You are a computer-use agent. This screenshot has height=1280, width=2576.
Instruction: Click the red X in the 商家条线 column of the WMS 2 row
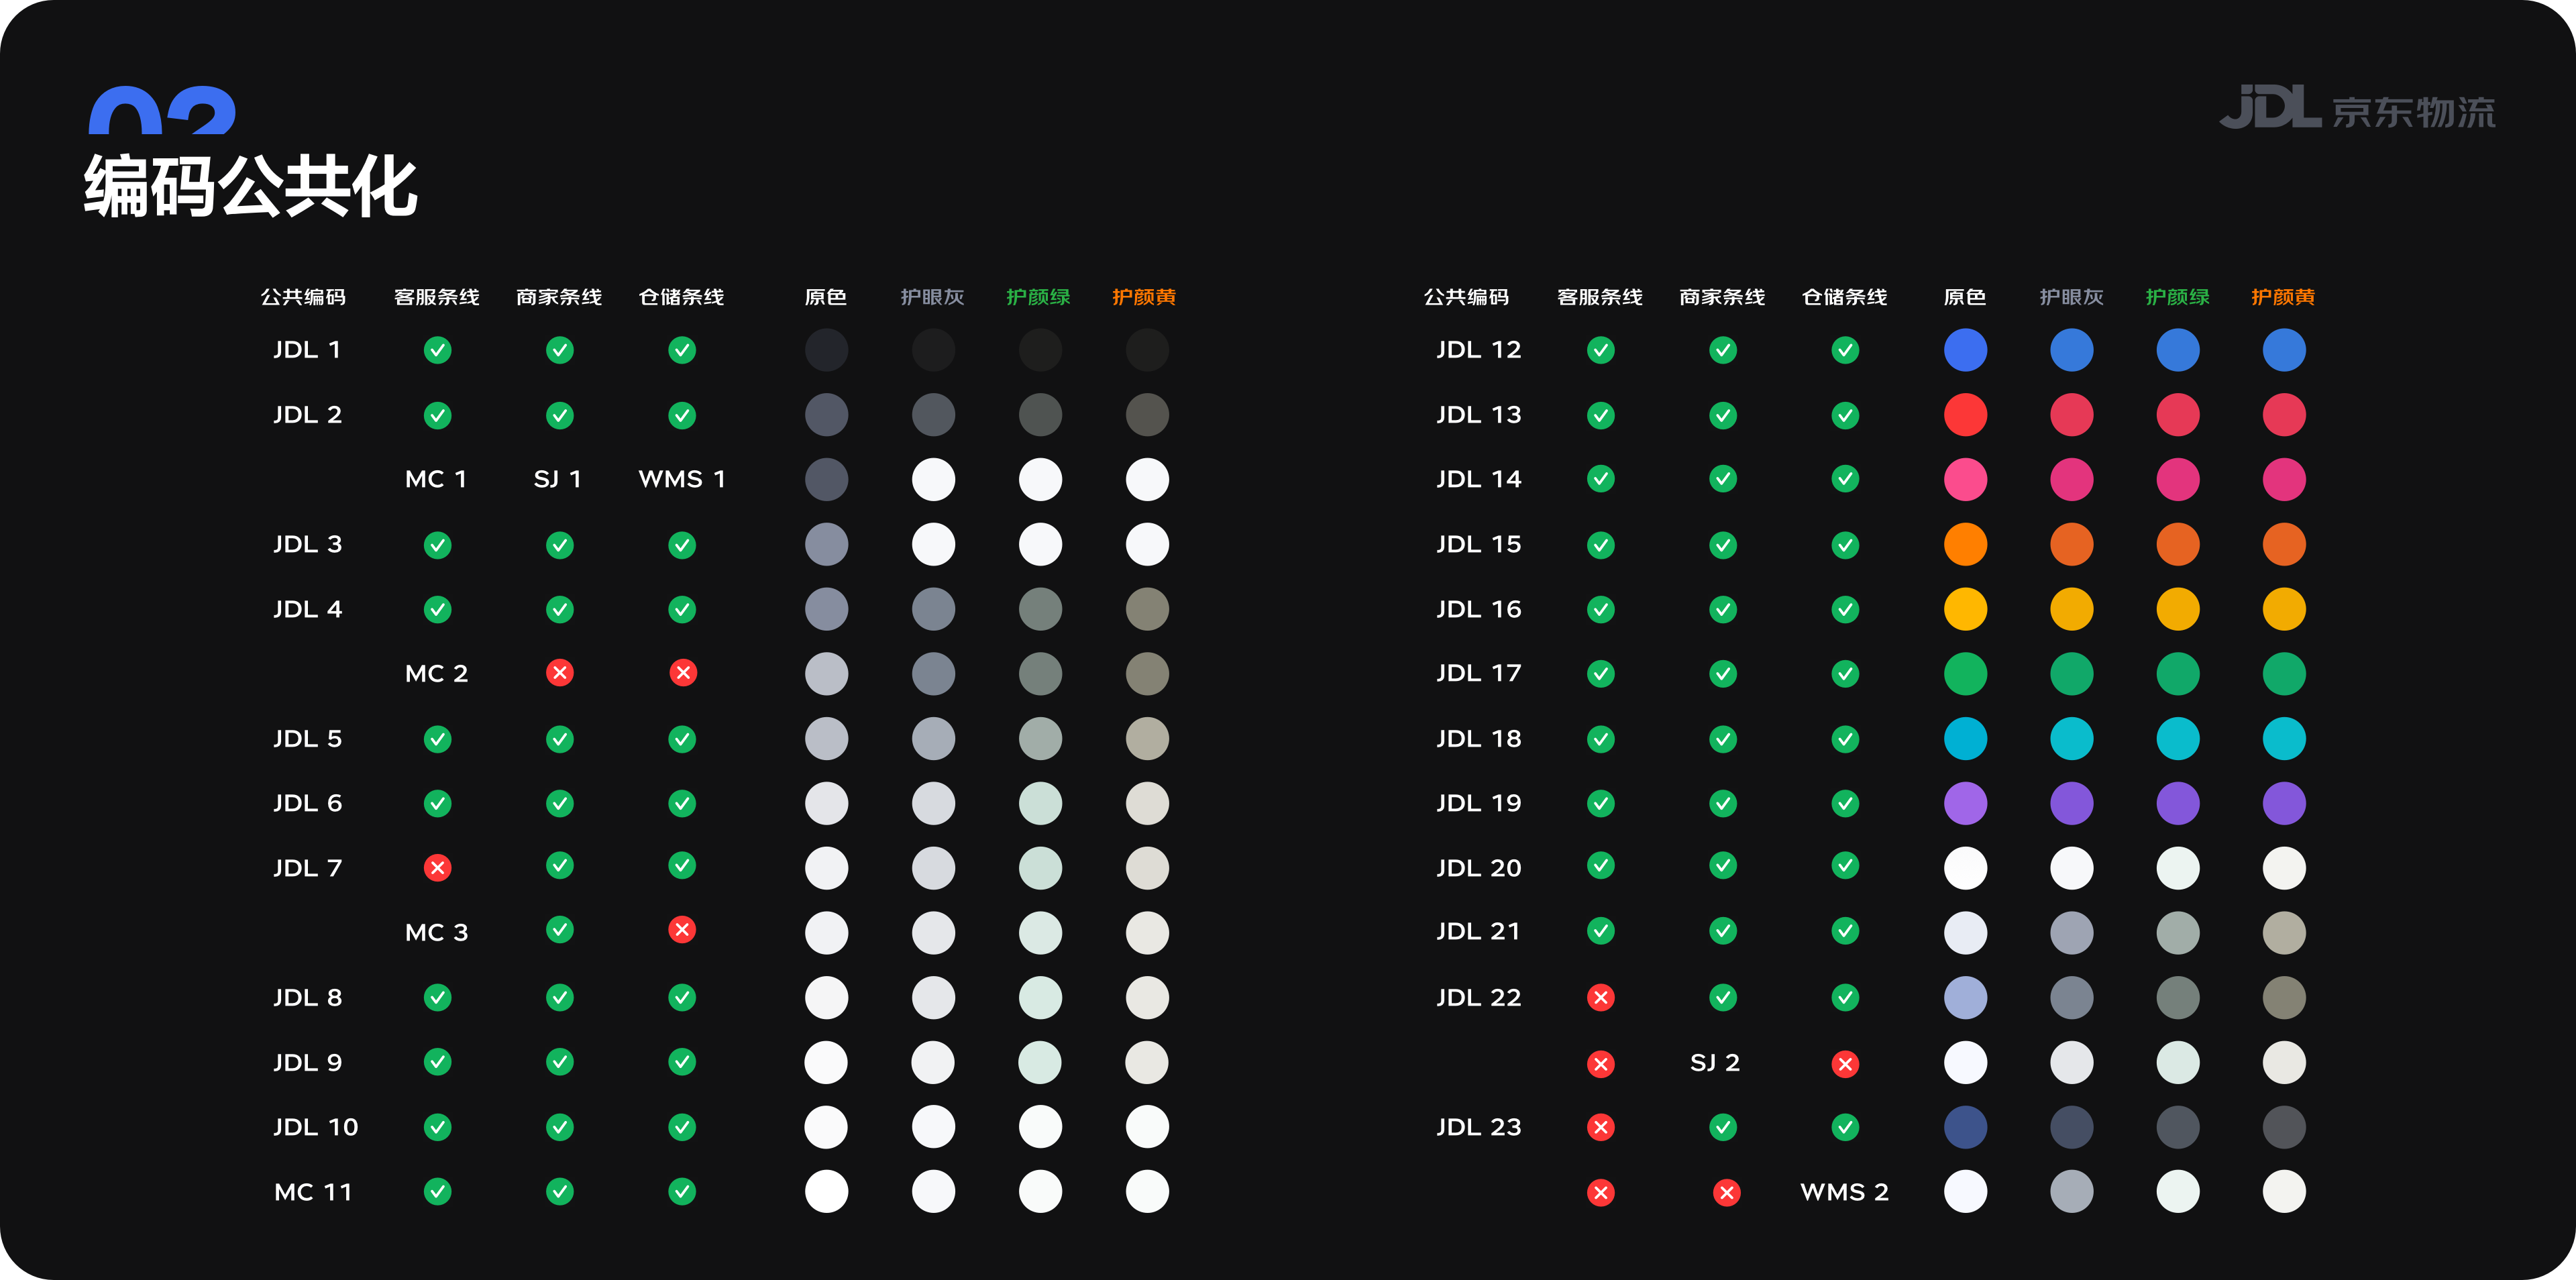click(1726, 1192)
